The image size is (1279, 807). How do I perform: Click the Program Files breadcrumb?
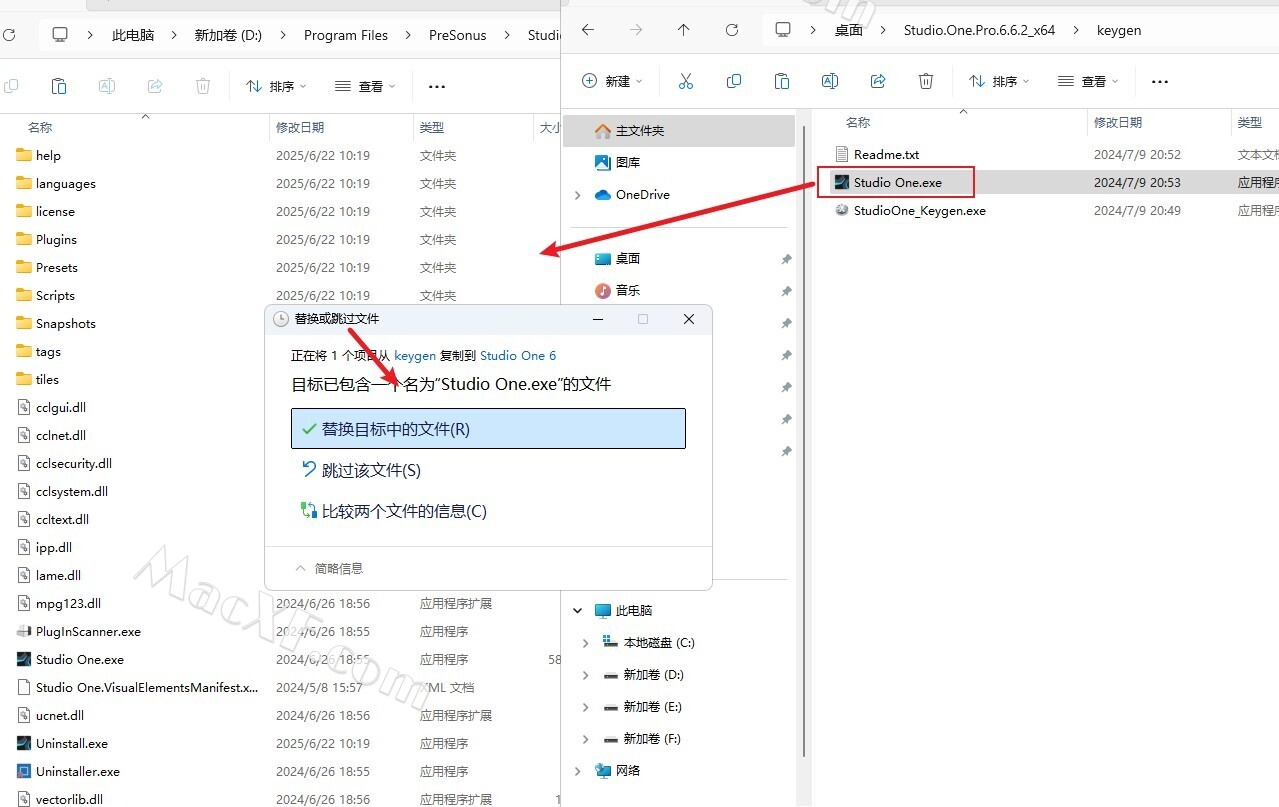pyautogui.click(x=346, y=35)
